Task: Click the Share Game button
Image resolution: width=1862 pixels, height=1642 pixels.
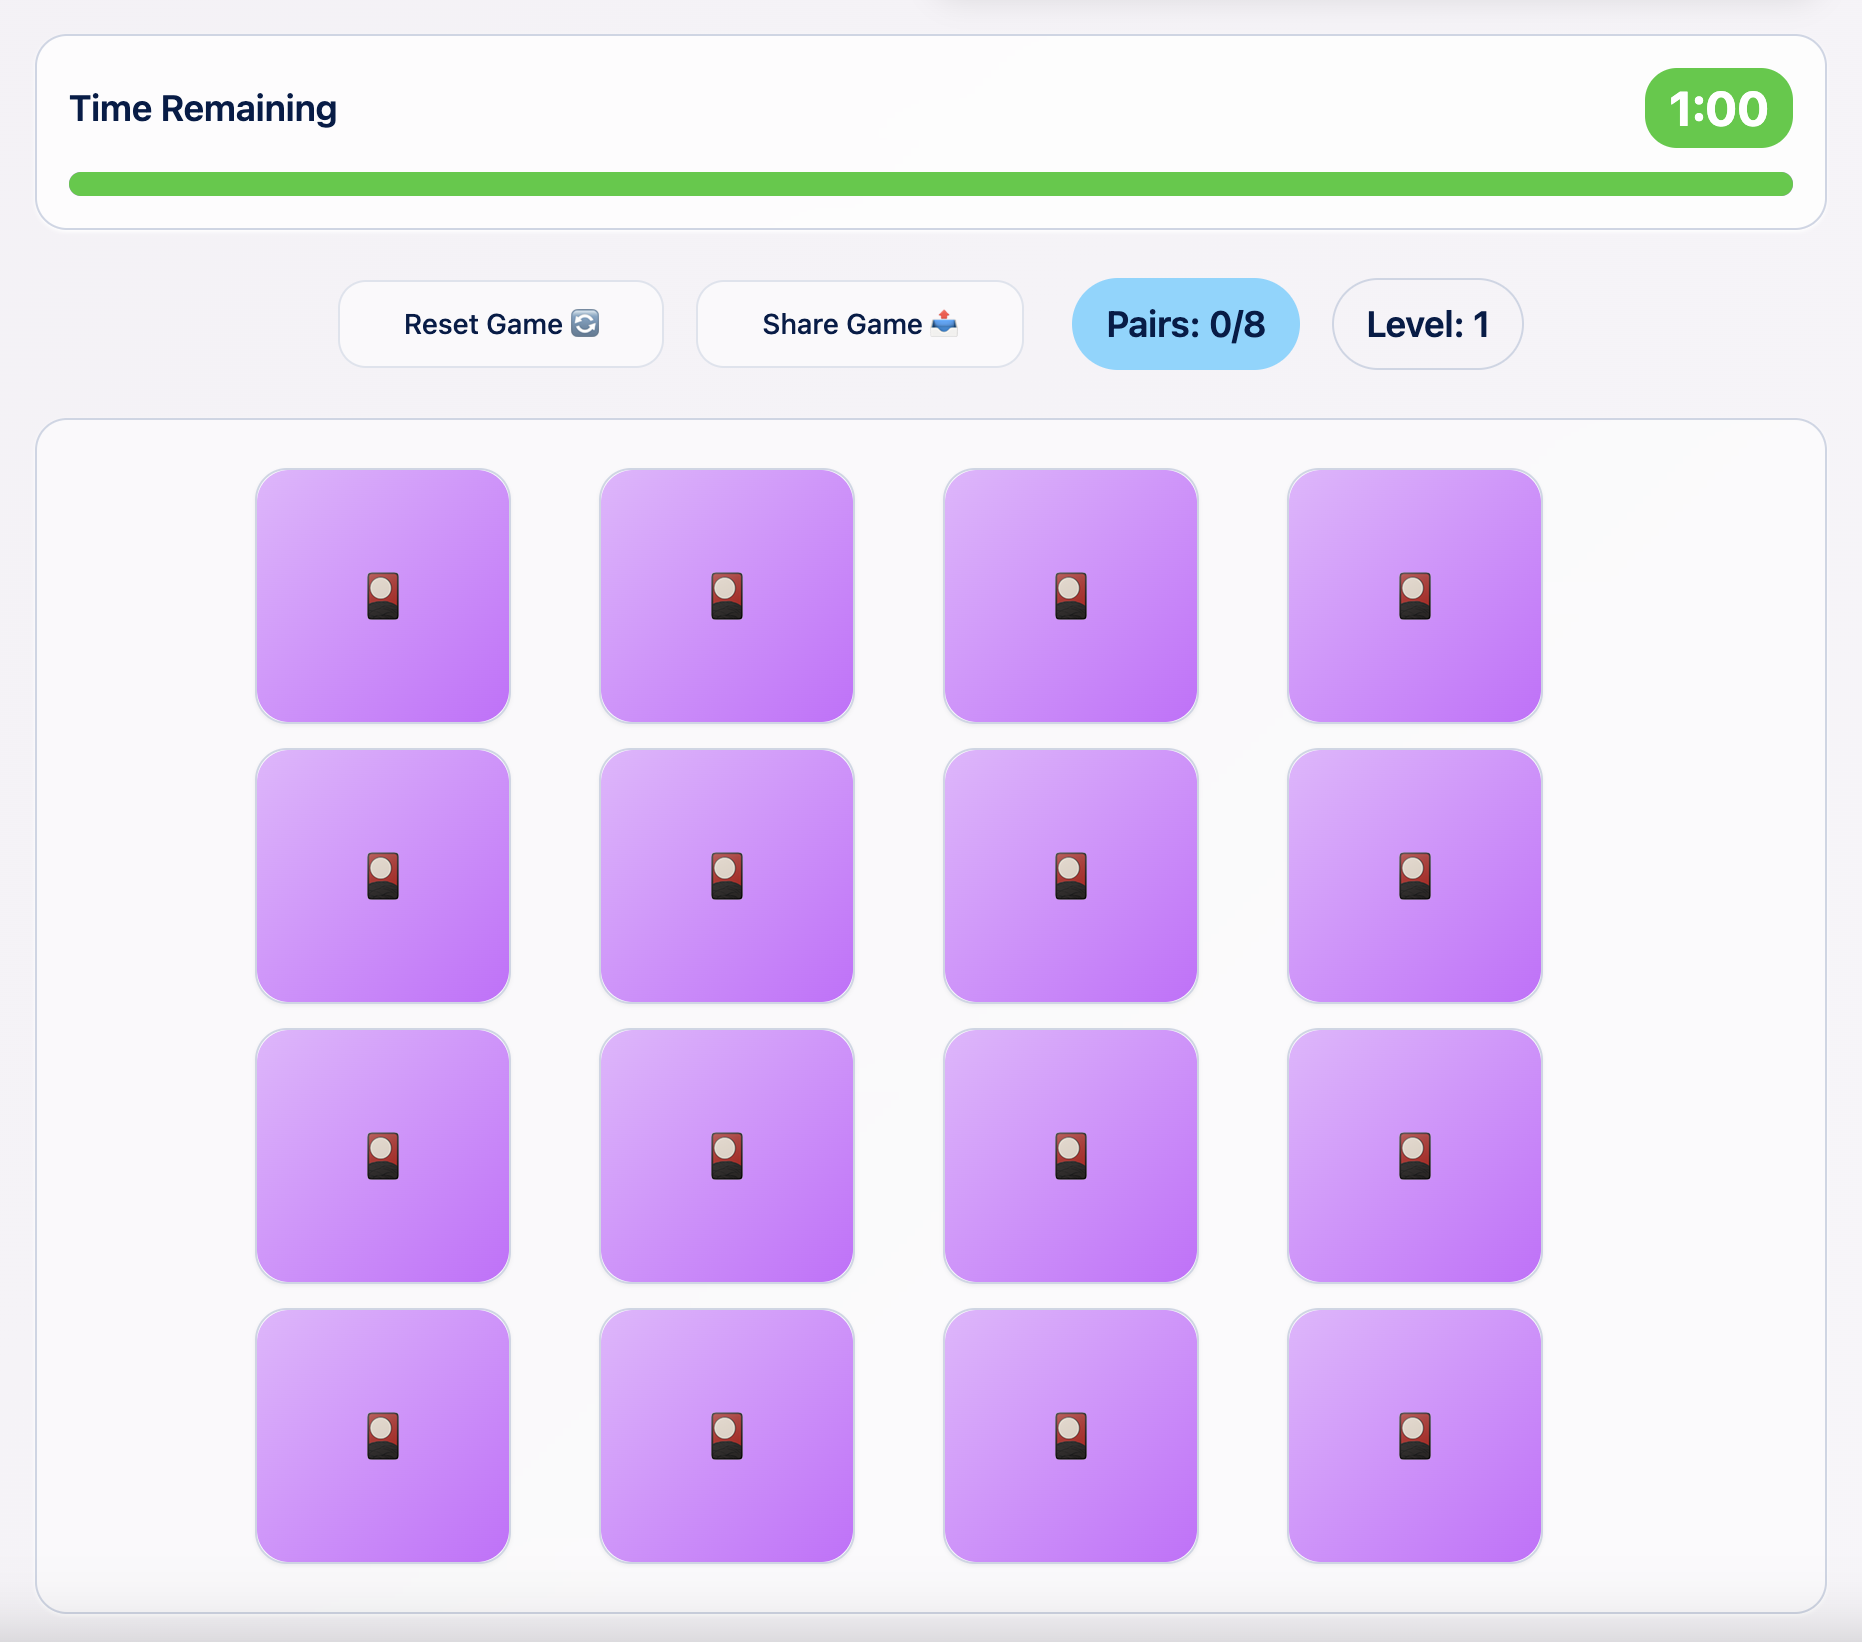Action: click(x=860, y=324)
